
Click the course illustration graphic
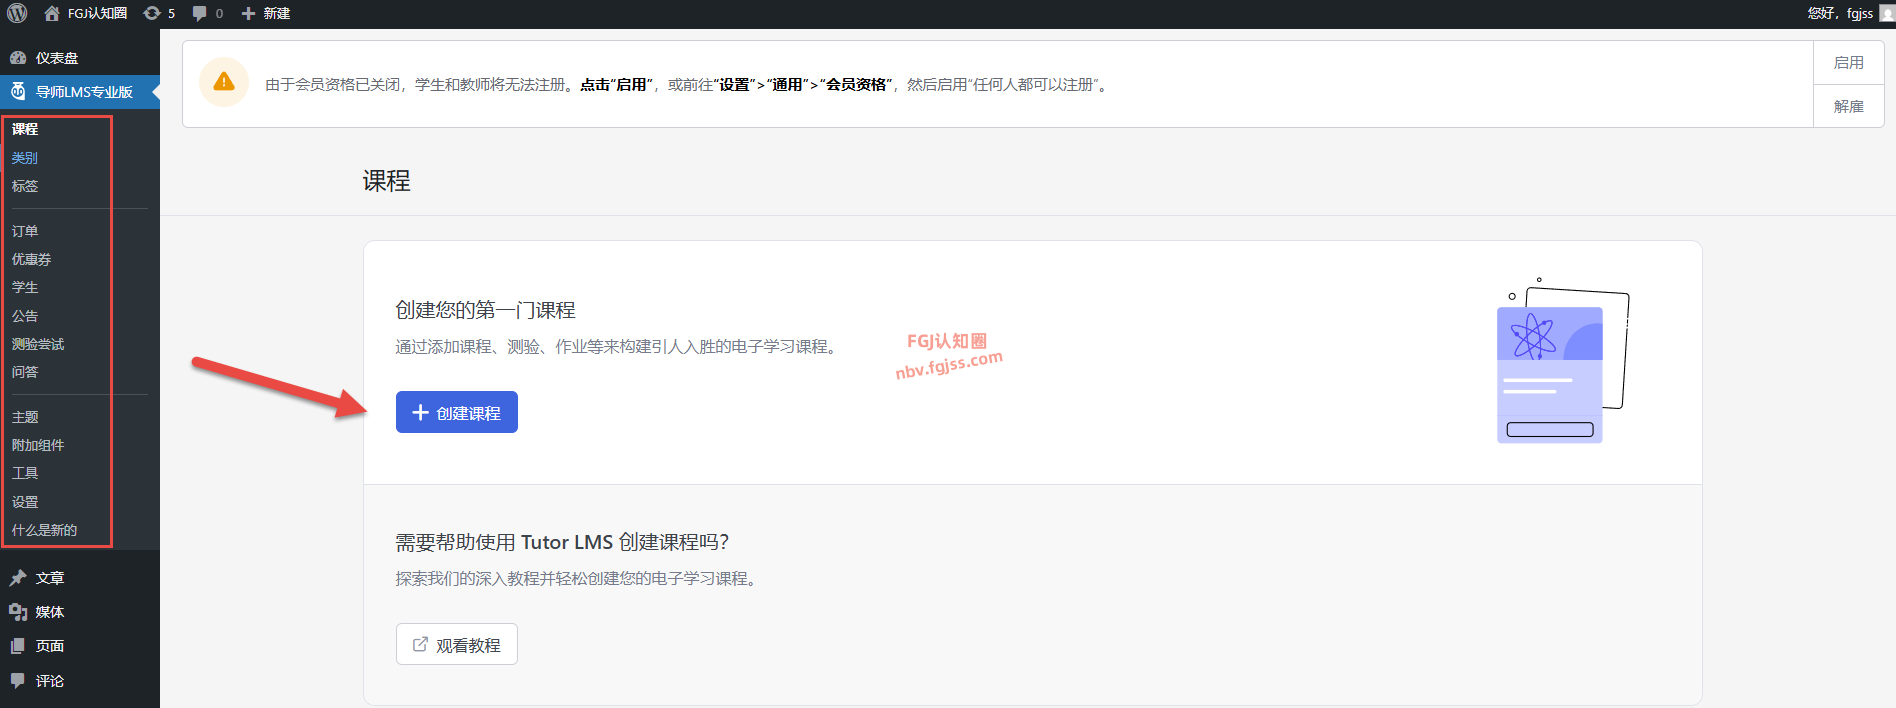pyautogui.click(x=1563, y=361)
